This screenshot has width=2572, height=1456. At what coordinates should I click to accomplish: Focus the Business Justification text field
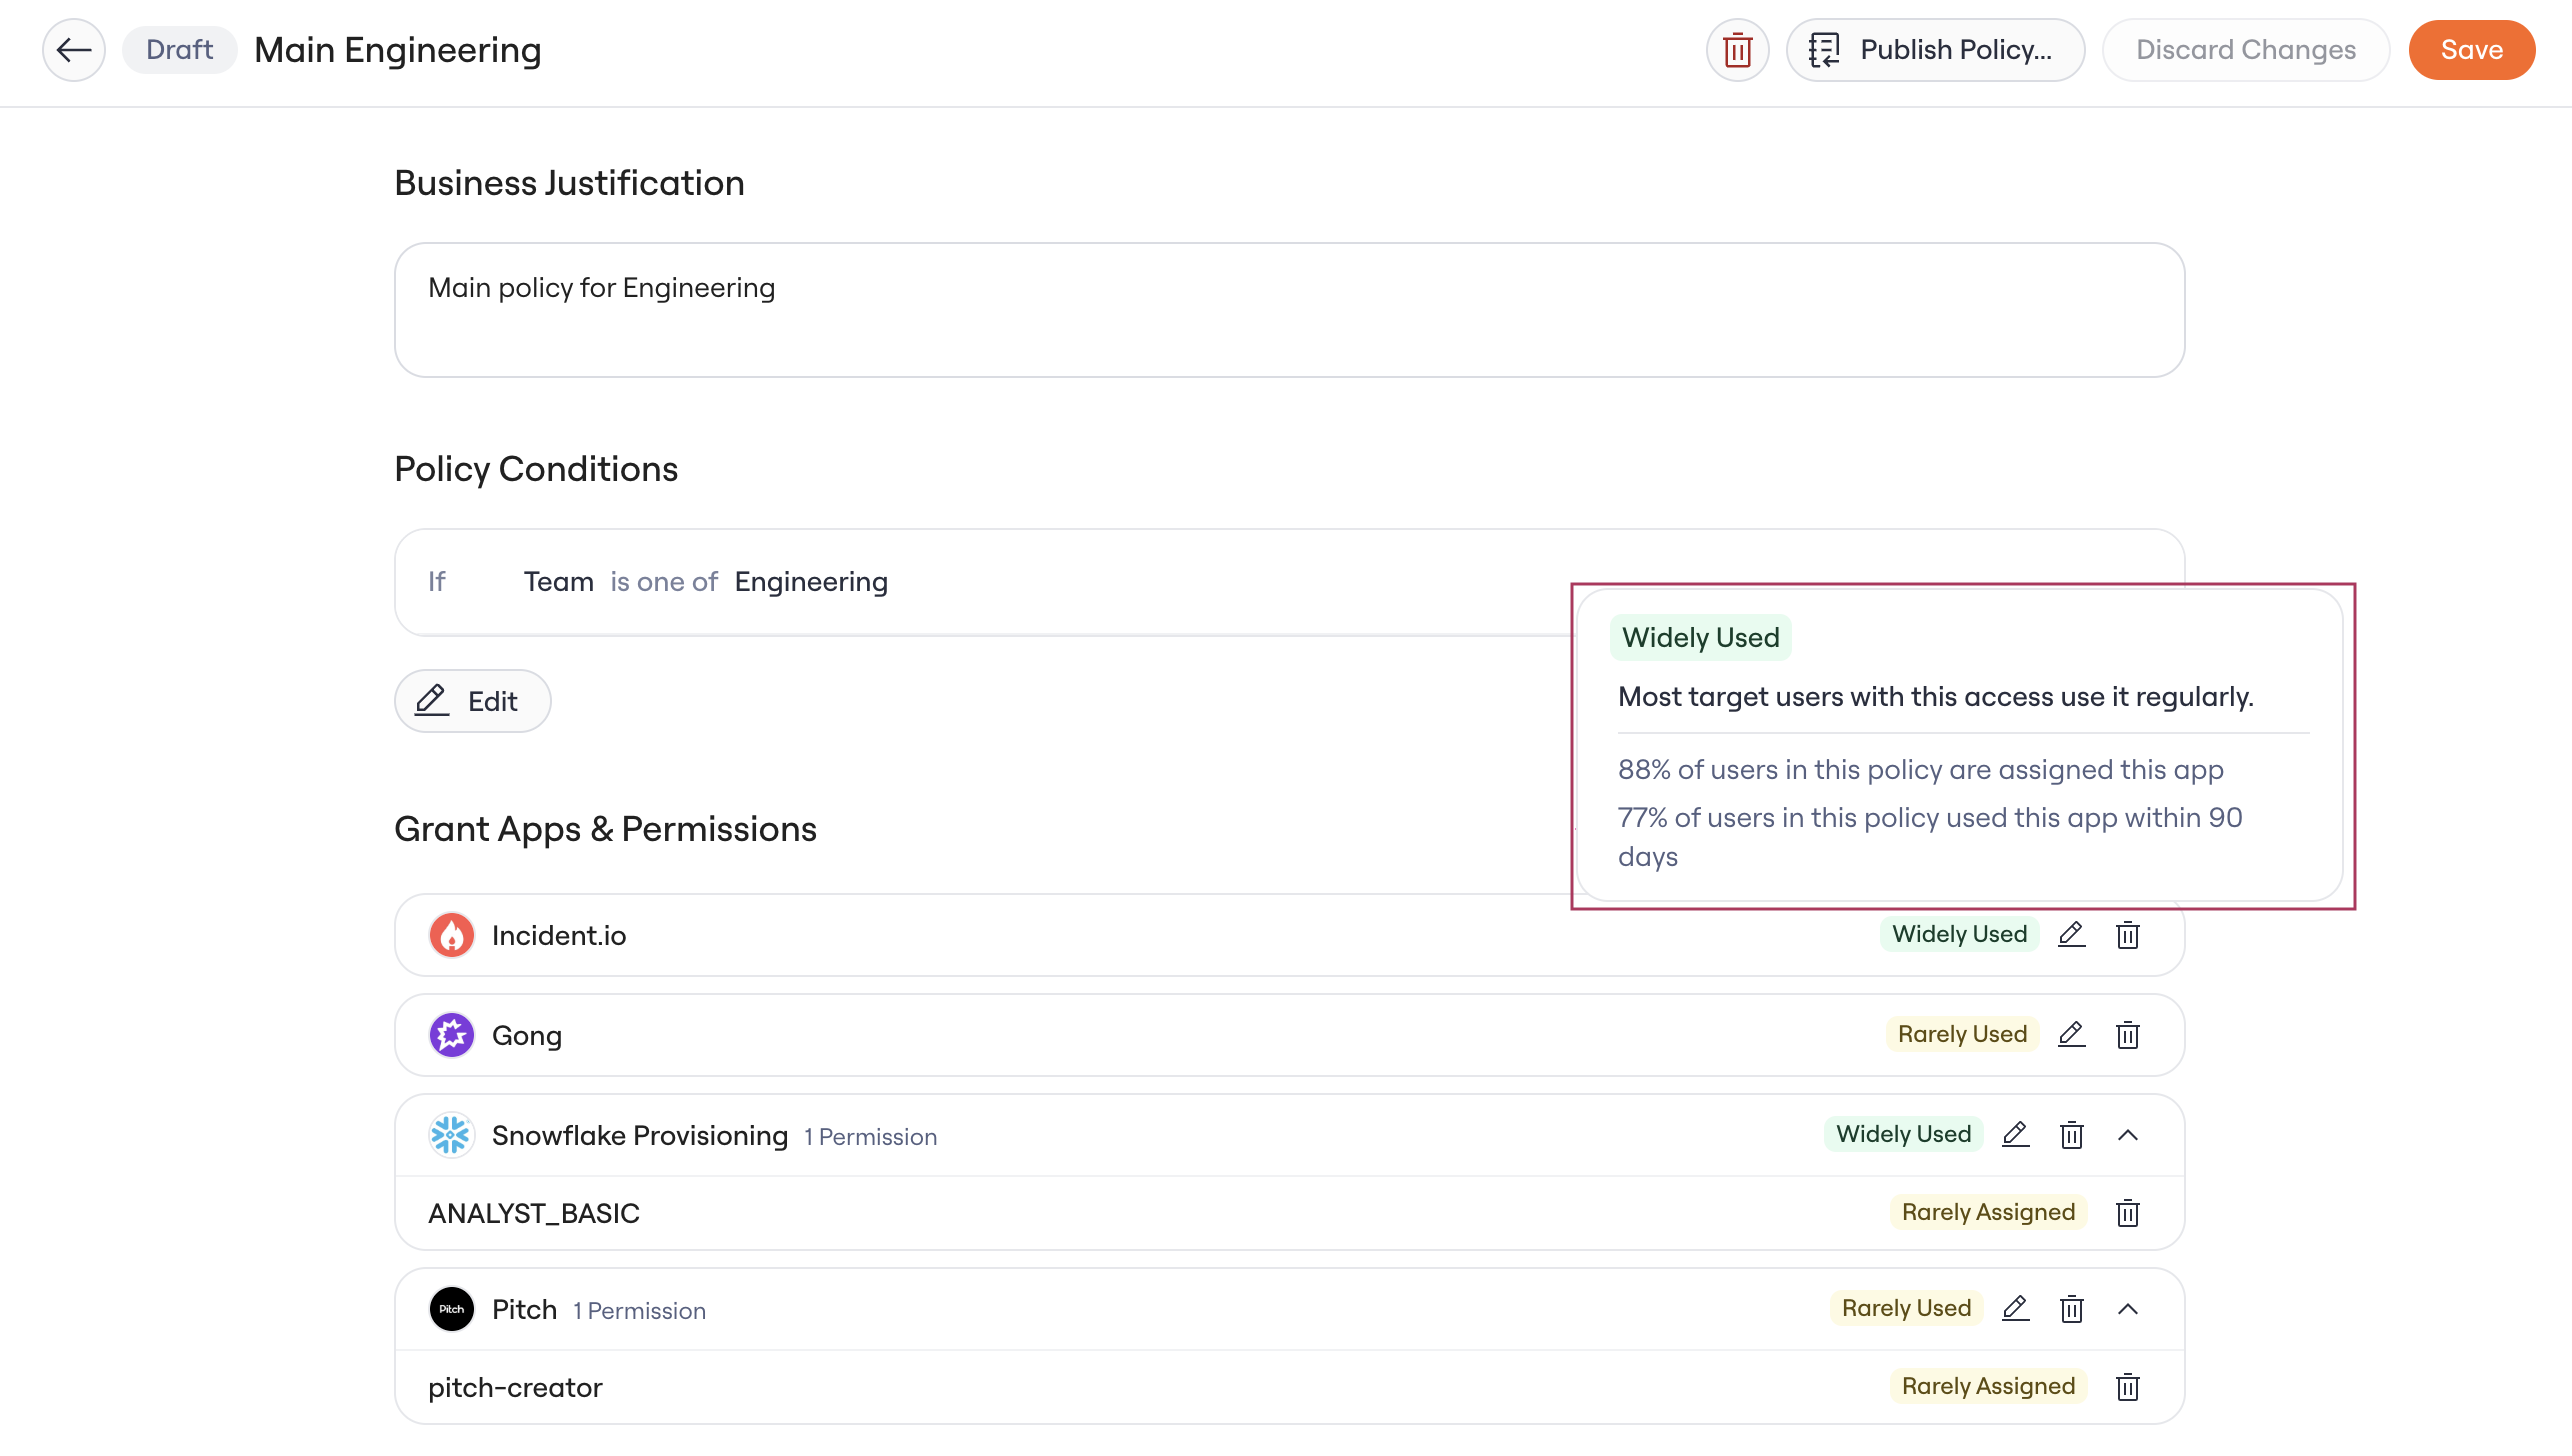[1290, 310]
